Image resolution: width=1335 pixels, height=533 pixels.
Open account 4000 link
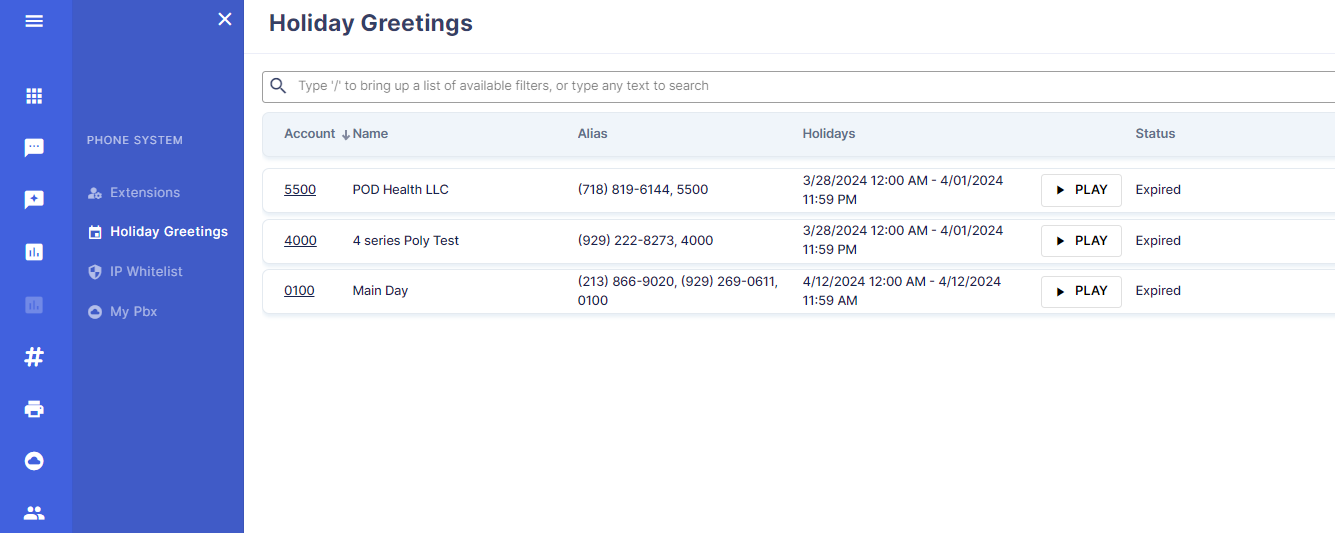(x=300, y=240)
